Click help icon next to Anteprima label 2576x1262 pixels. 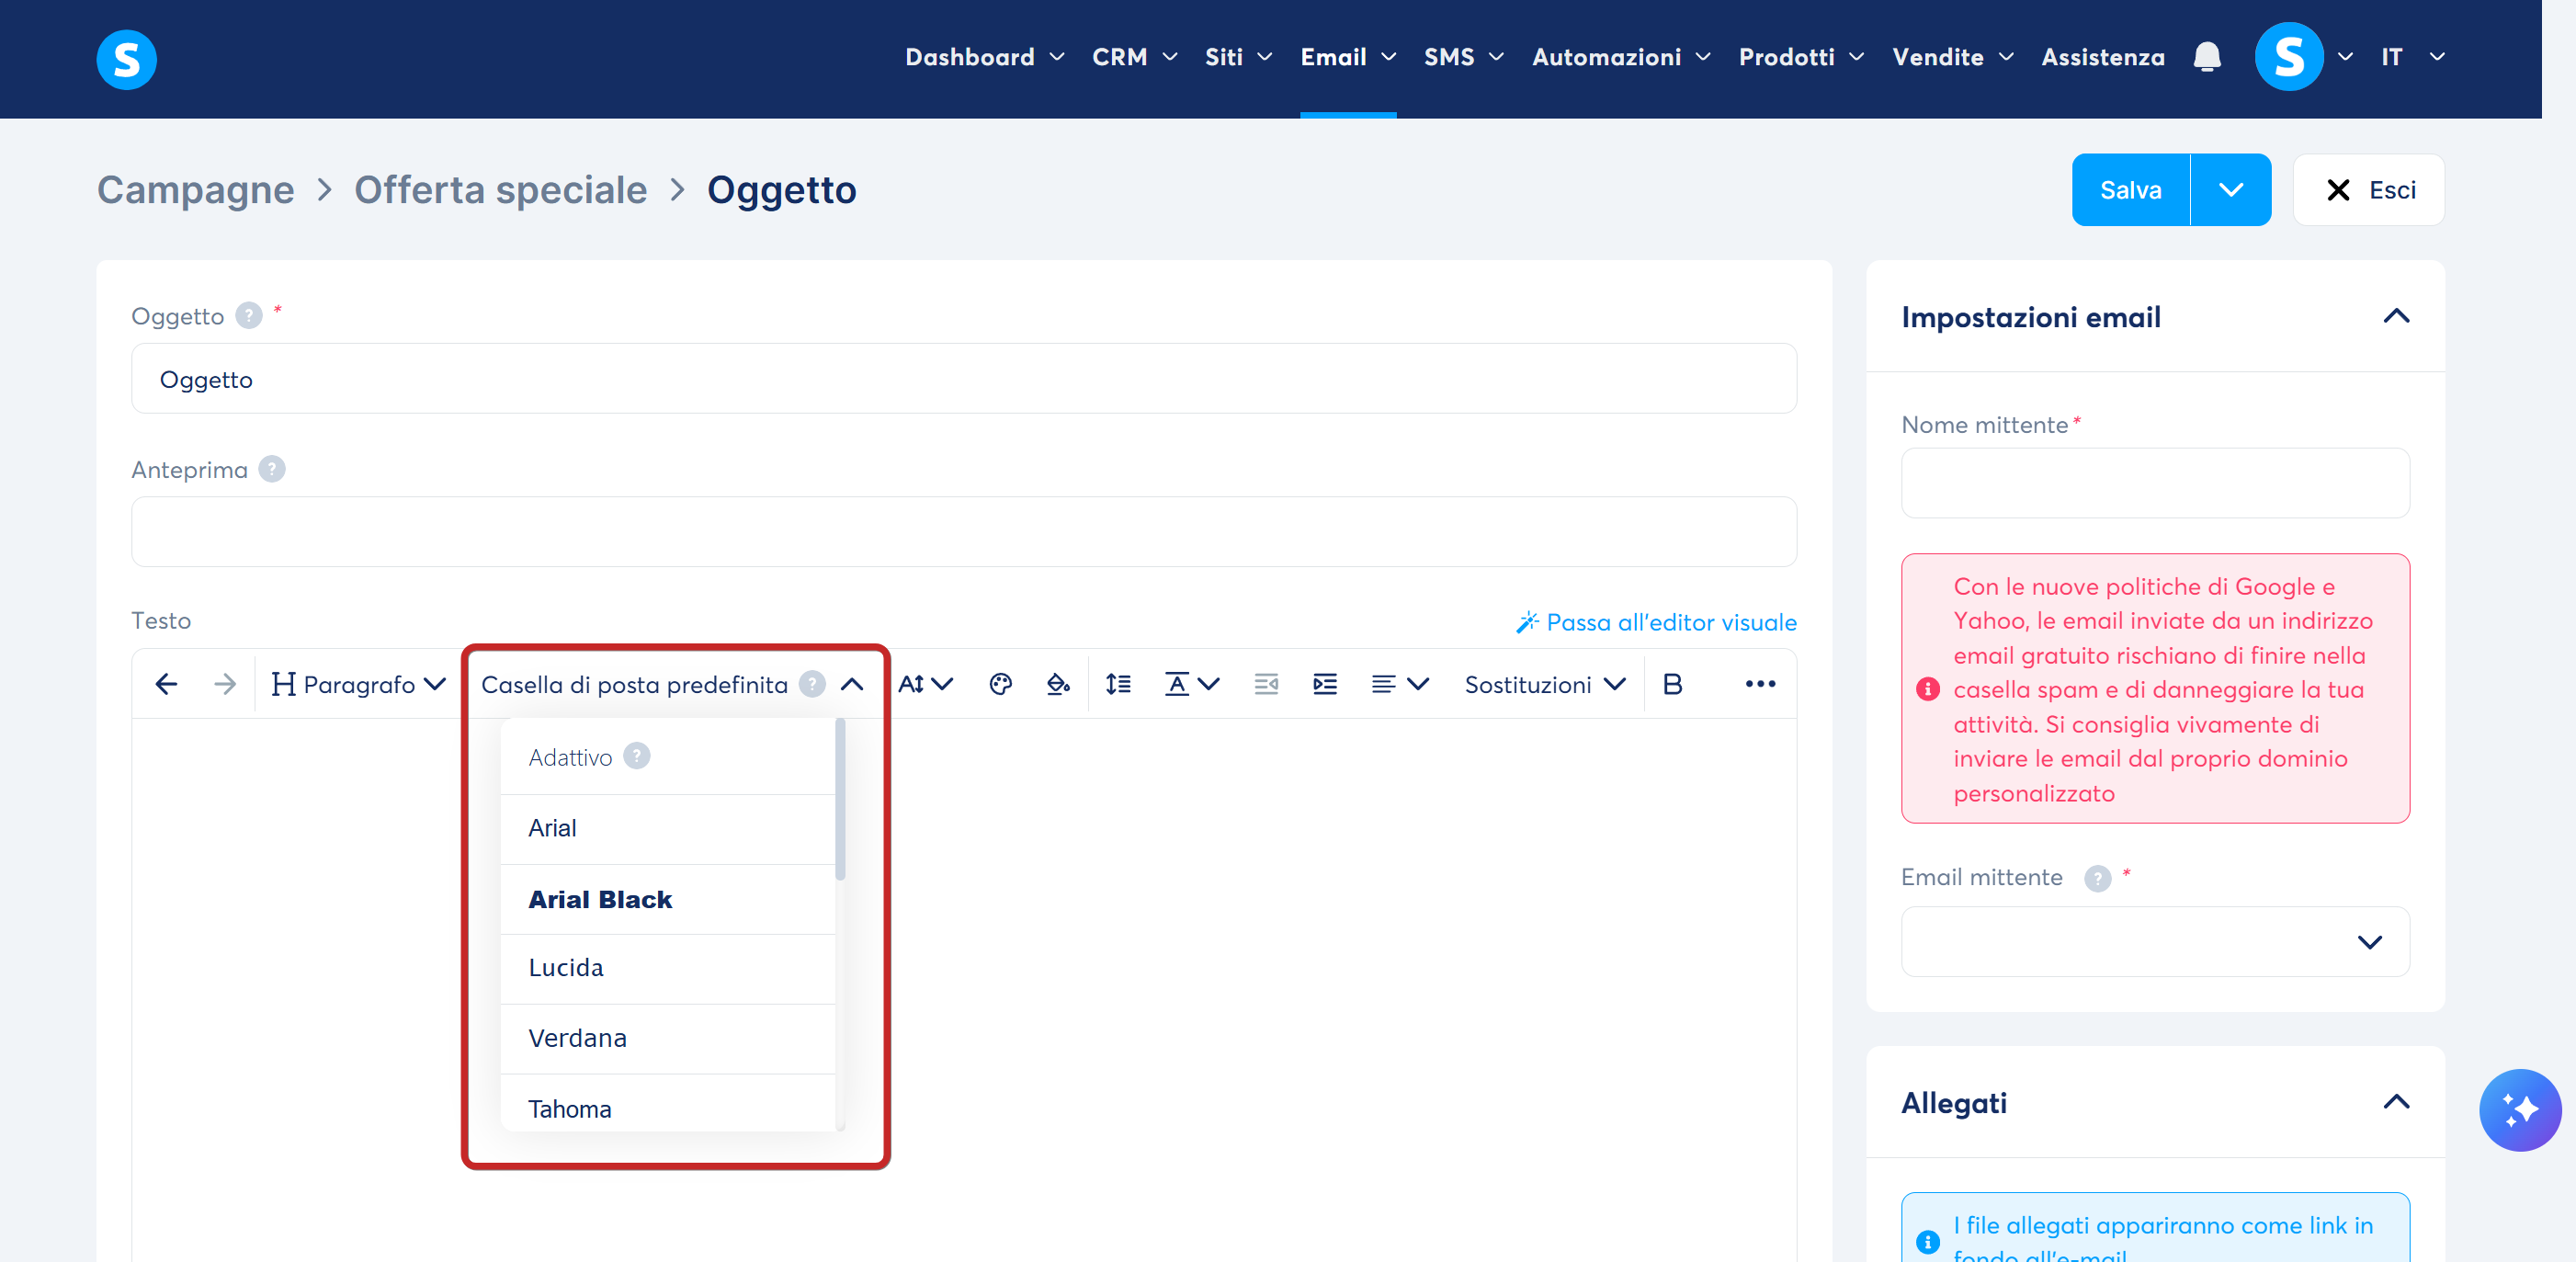(271, 469)
